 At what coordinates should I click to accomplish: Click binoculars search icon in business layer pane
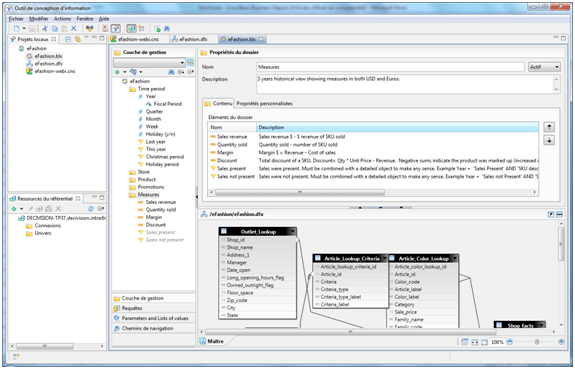point(171,72)
